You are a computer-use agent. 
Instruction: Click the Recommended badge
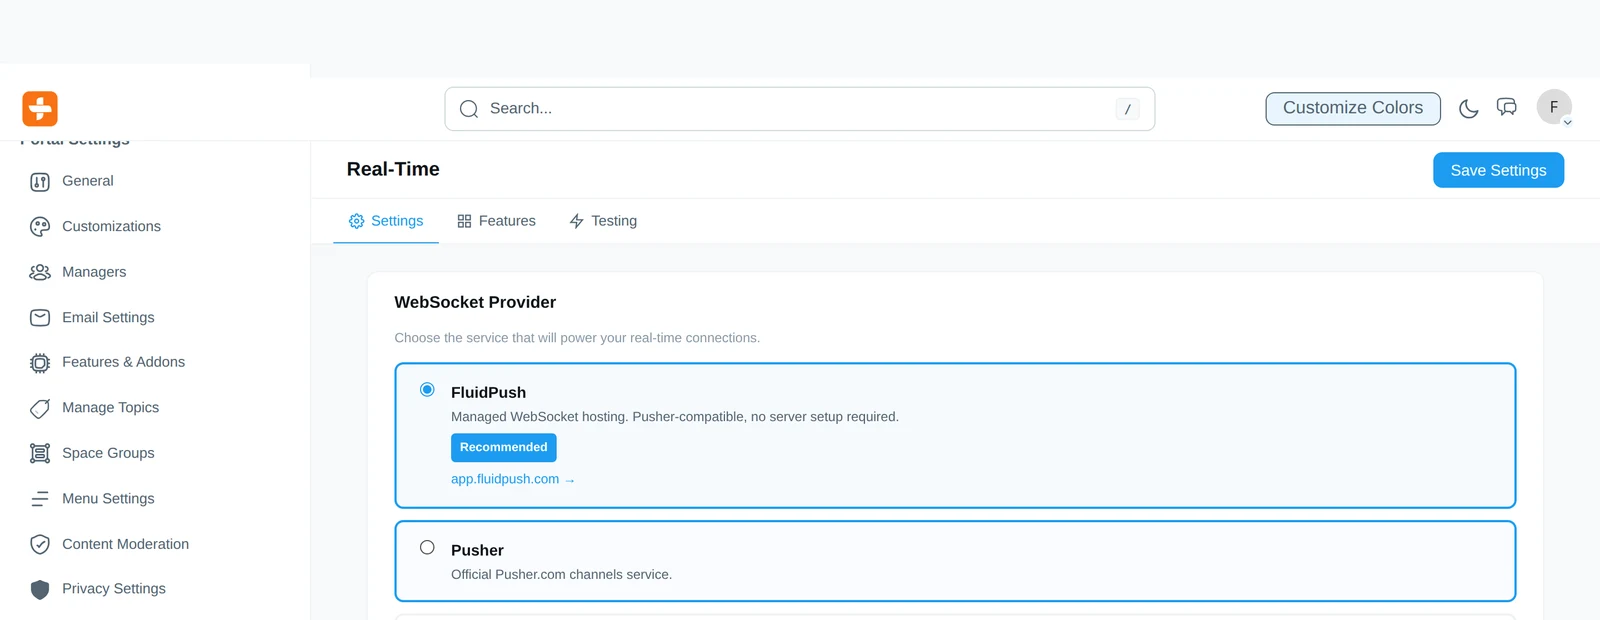[x=503, y=447]
